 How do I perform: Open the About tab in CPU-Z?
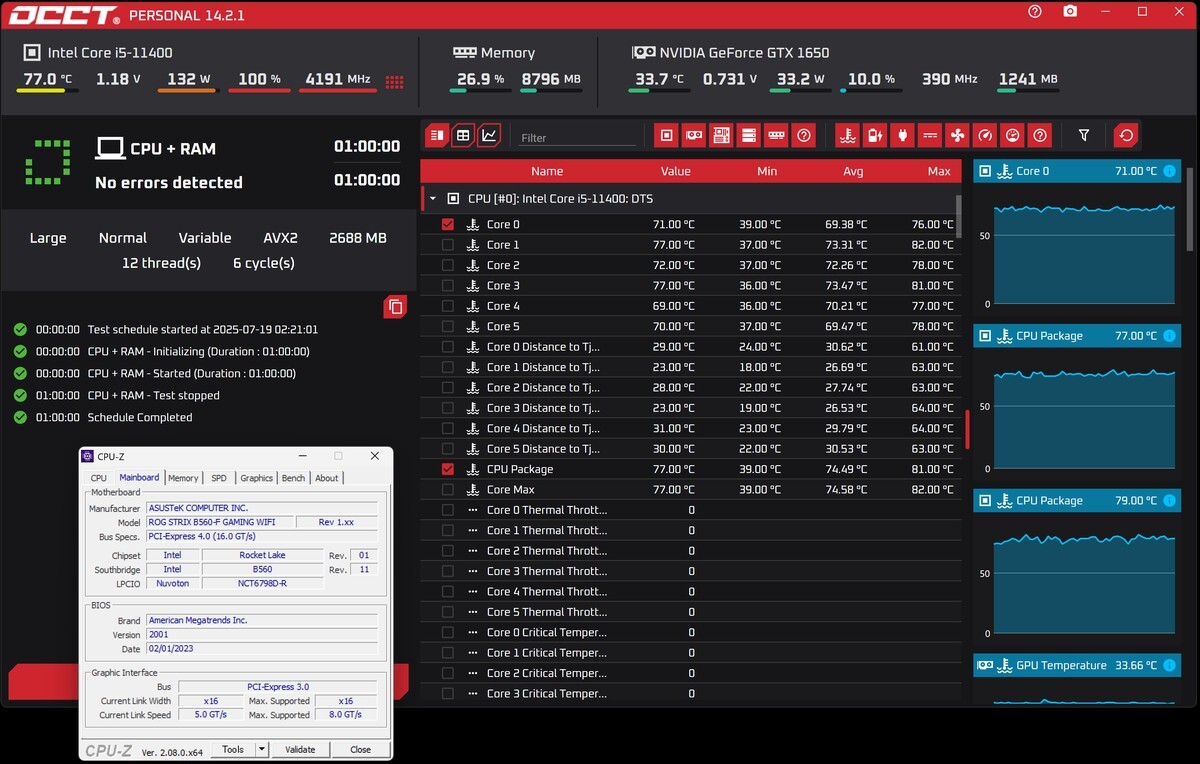click(327, 478)
